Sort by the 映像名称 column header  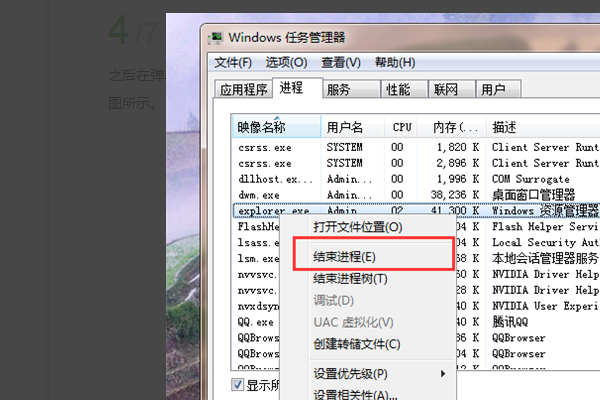[276, 127]
